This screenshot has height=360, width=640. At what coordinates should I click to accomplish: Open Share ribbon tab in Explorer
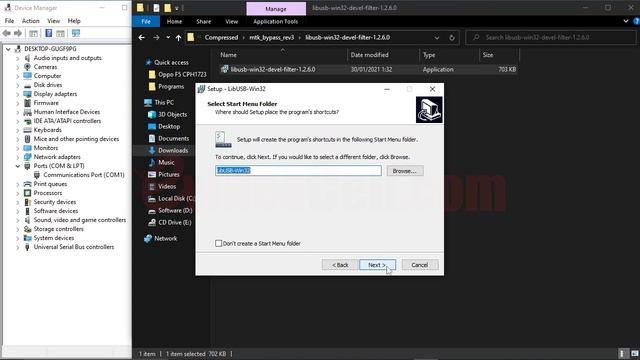(203, 22)
